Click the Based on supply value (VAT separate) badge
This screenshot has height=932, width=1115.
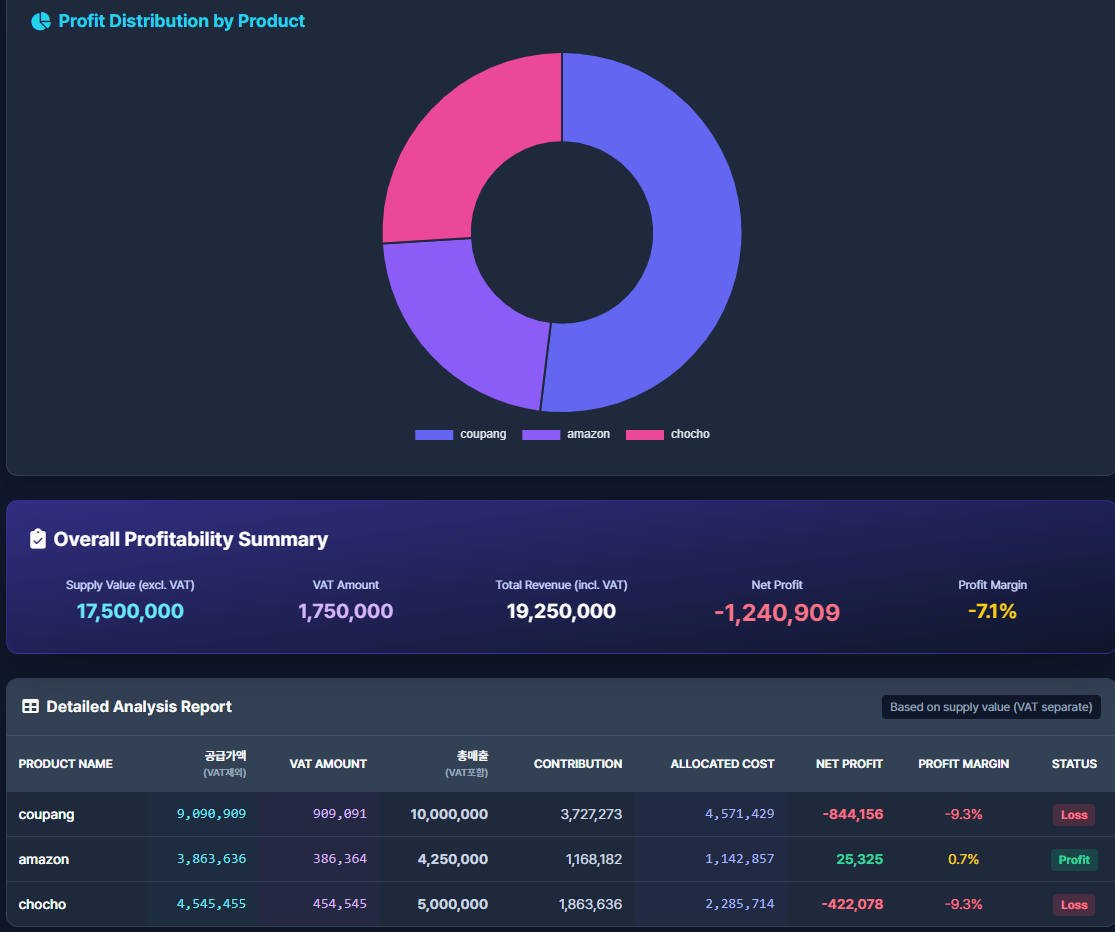pos(991,706)
